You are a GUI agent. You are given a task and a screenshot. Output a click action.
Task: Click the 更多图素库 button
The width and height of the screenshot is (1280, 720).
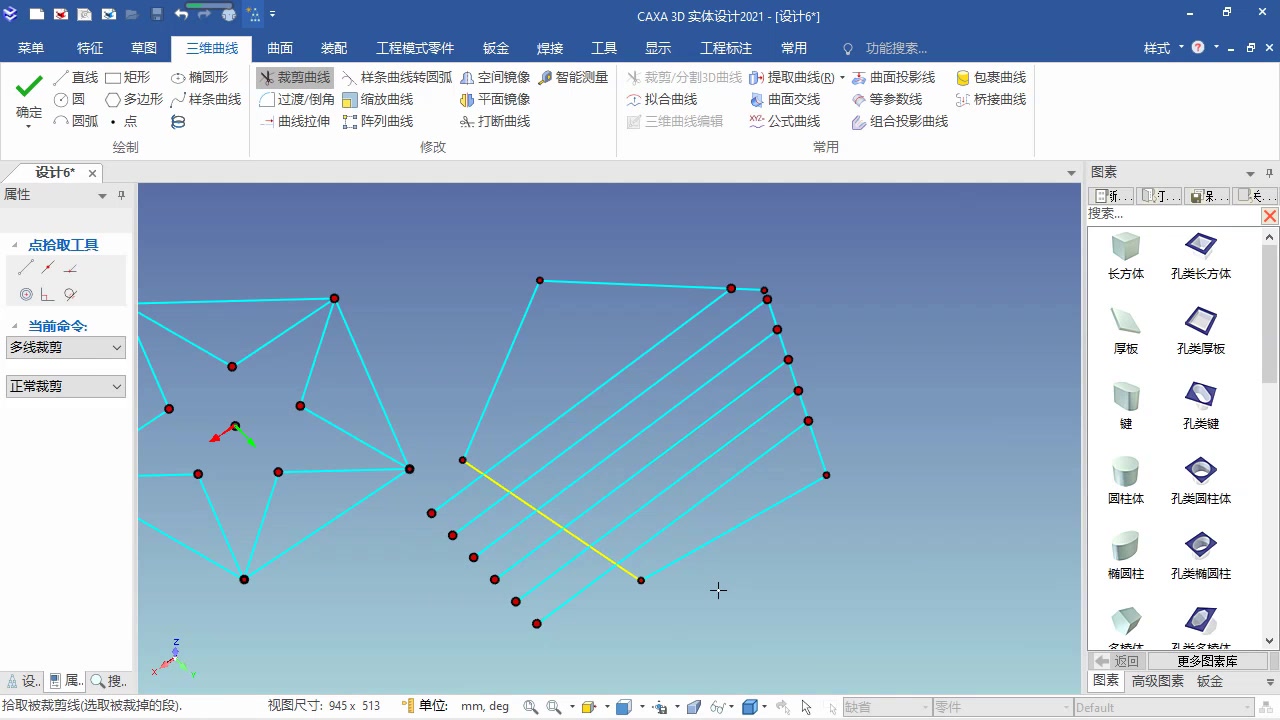pos(1206,660)
